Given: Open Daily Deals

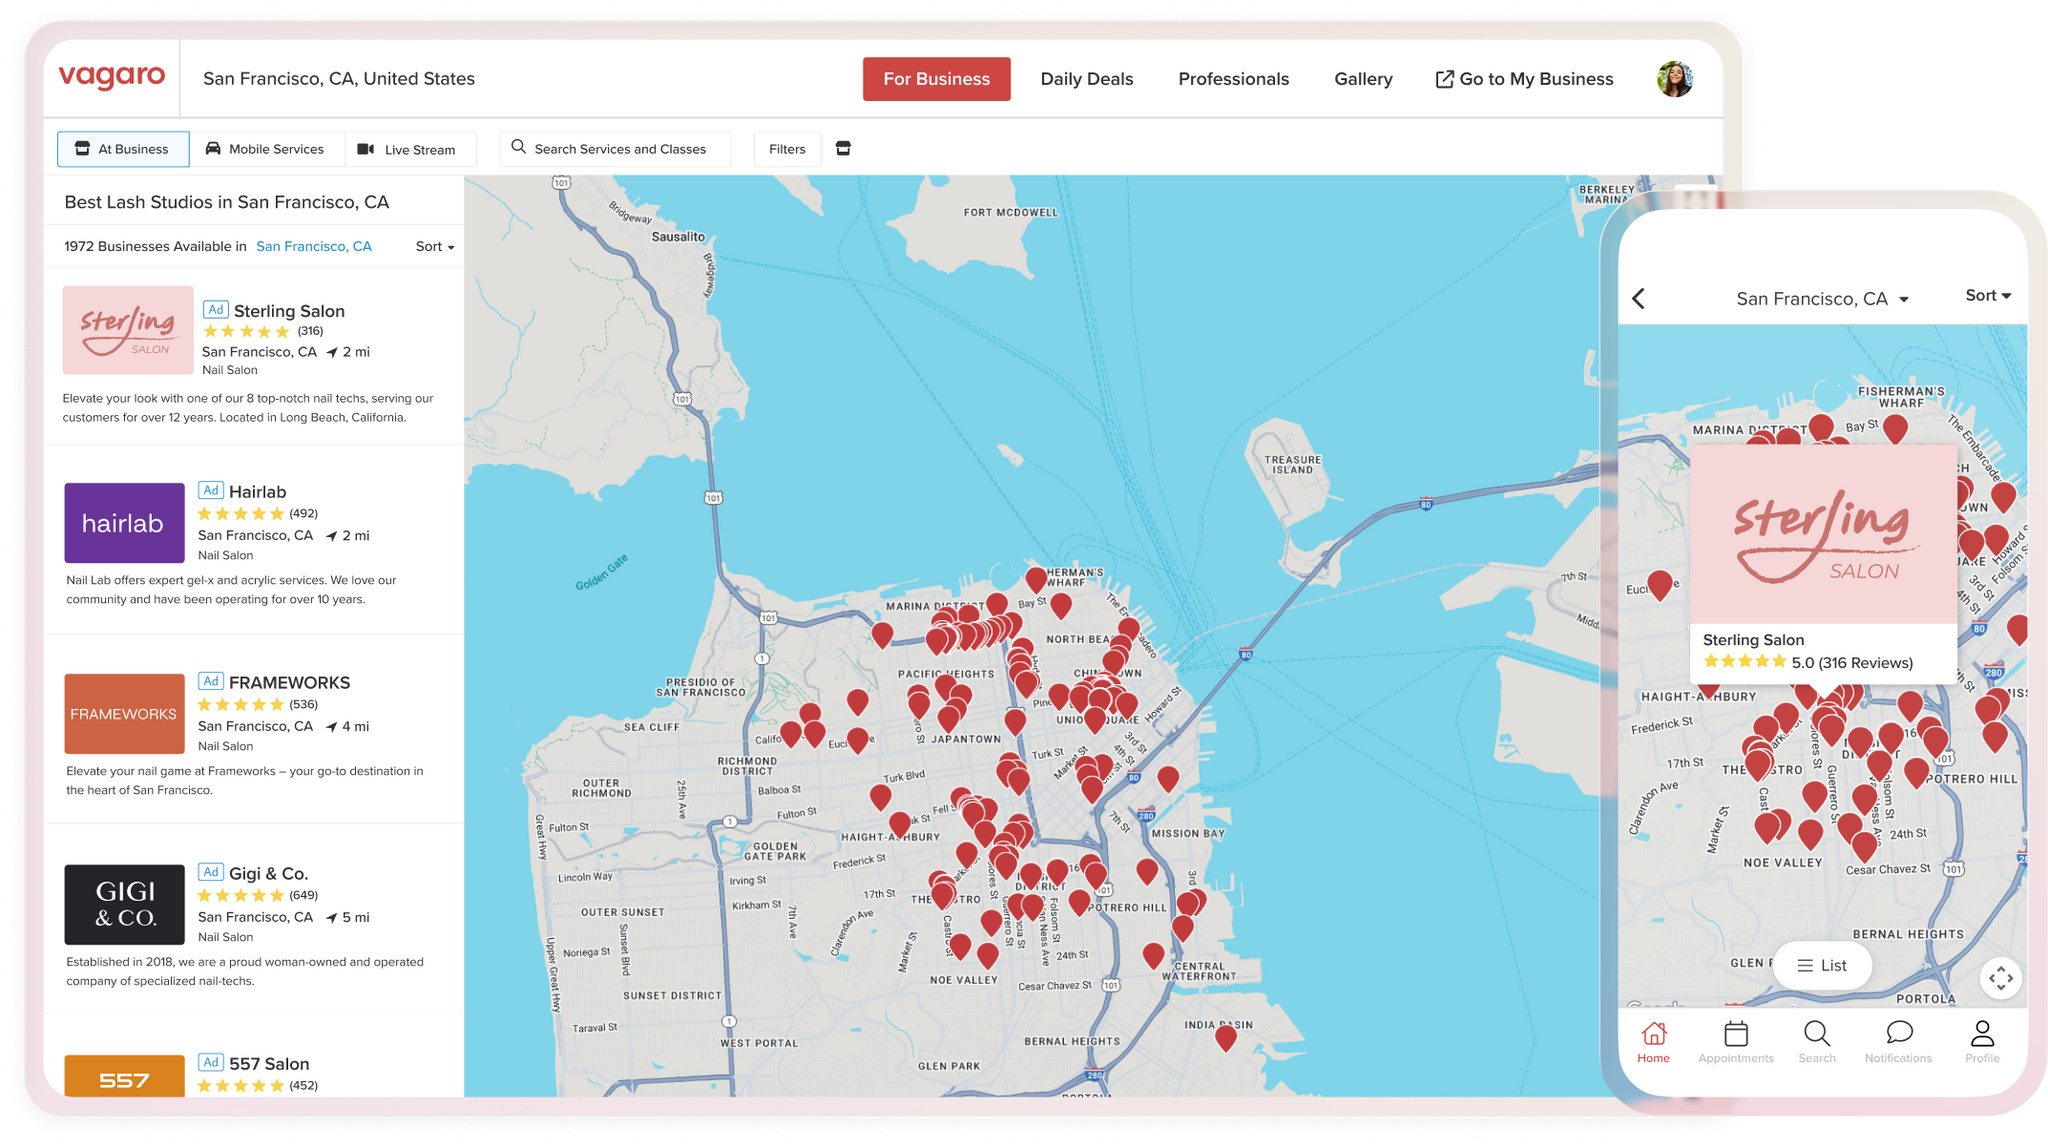Looking at the screenshot, I should [1086, 79].
